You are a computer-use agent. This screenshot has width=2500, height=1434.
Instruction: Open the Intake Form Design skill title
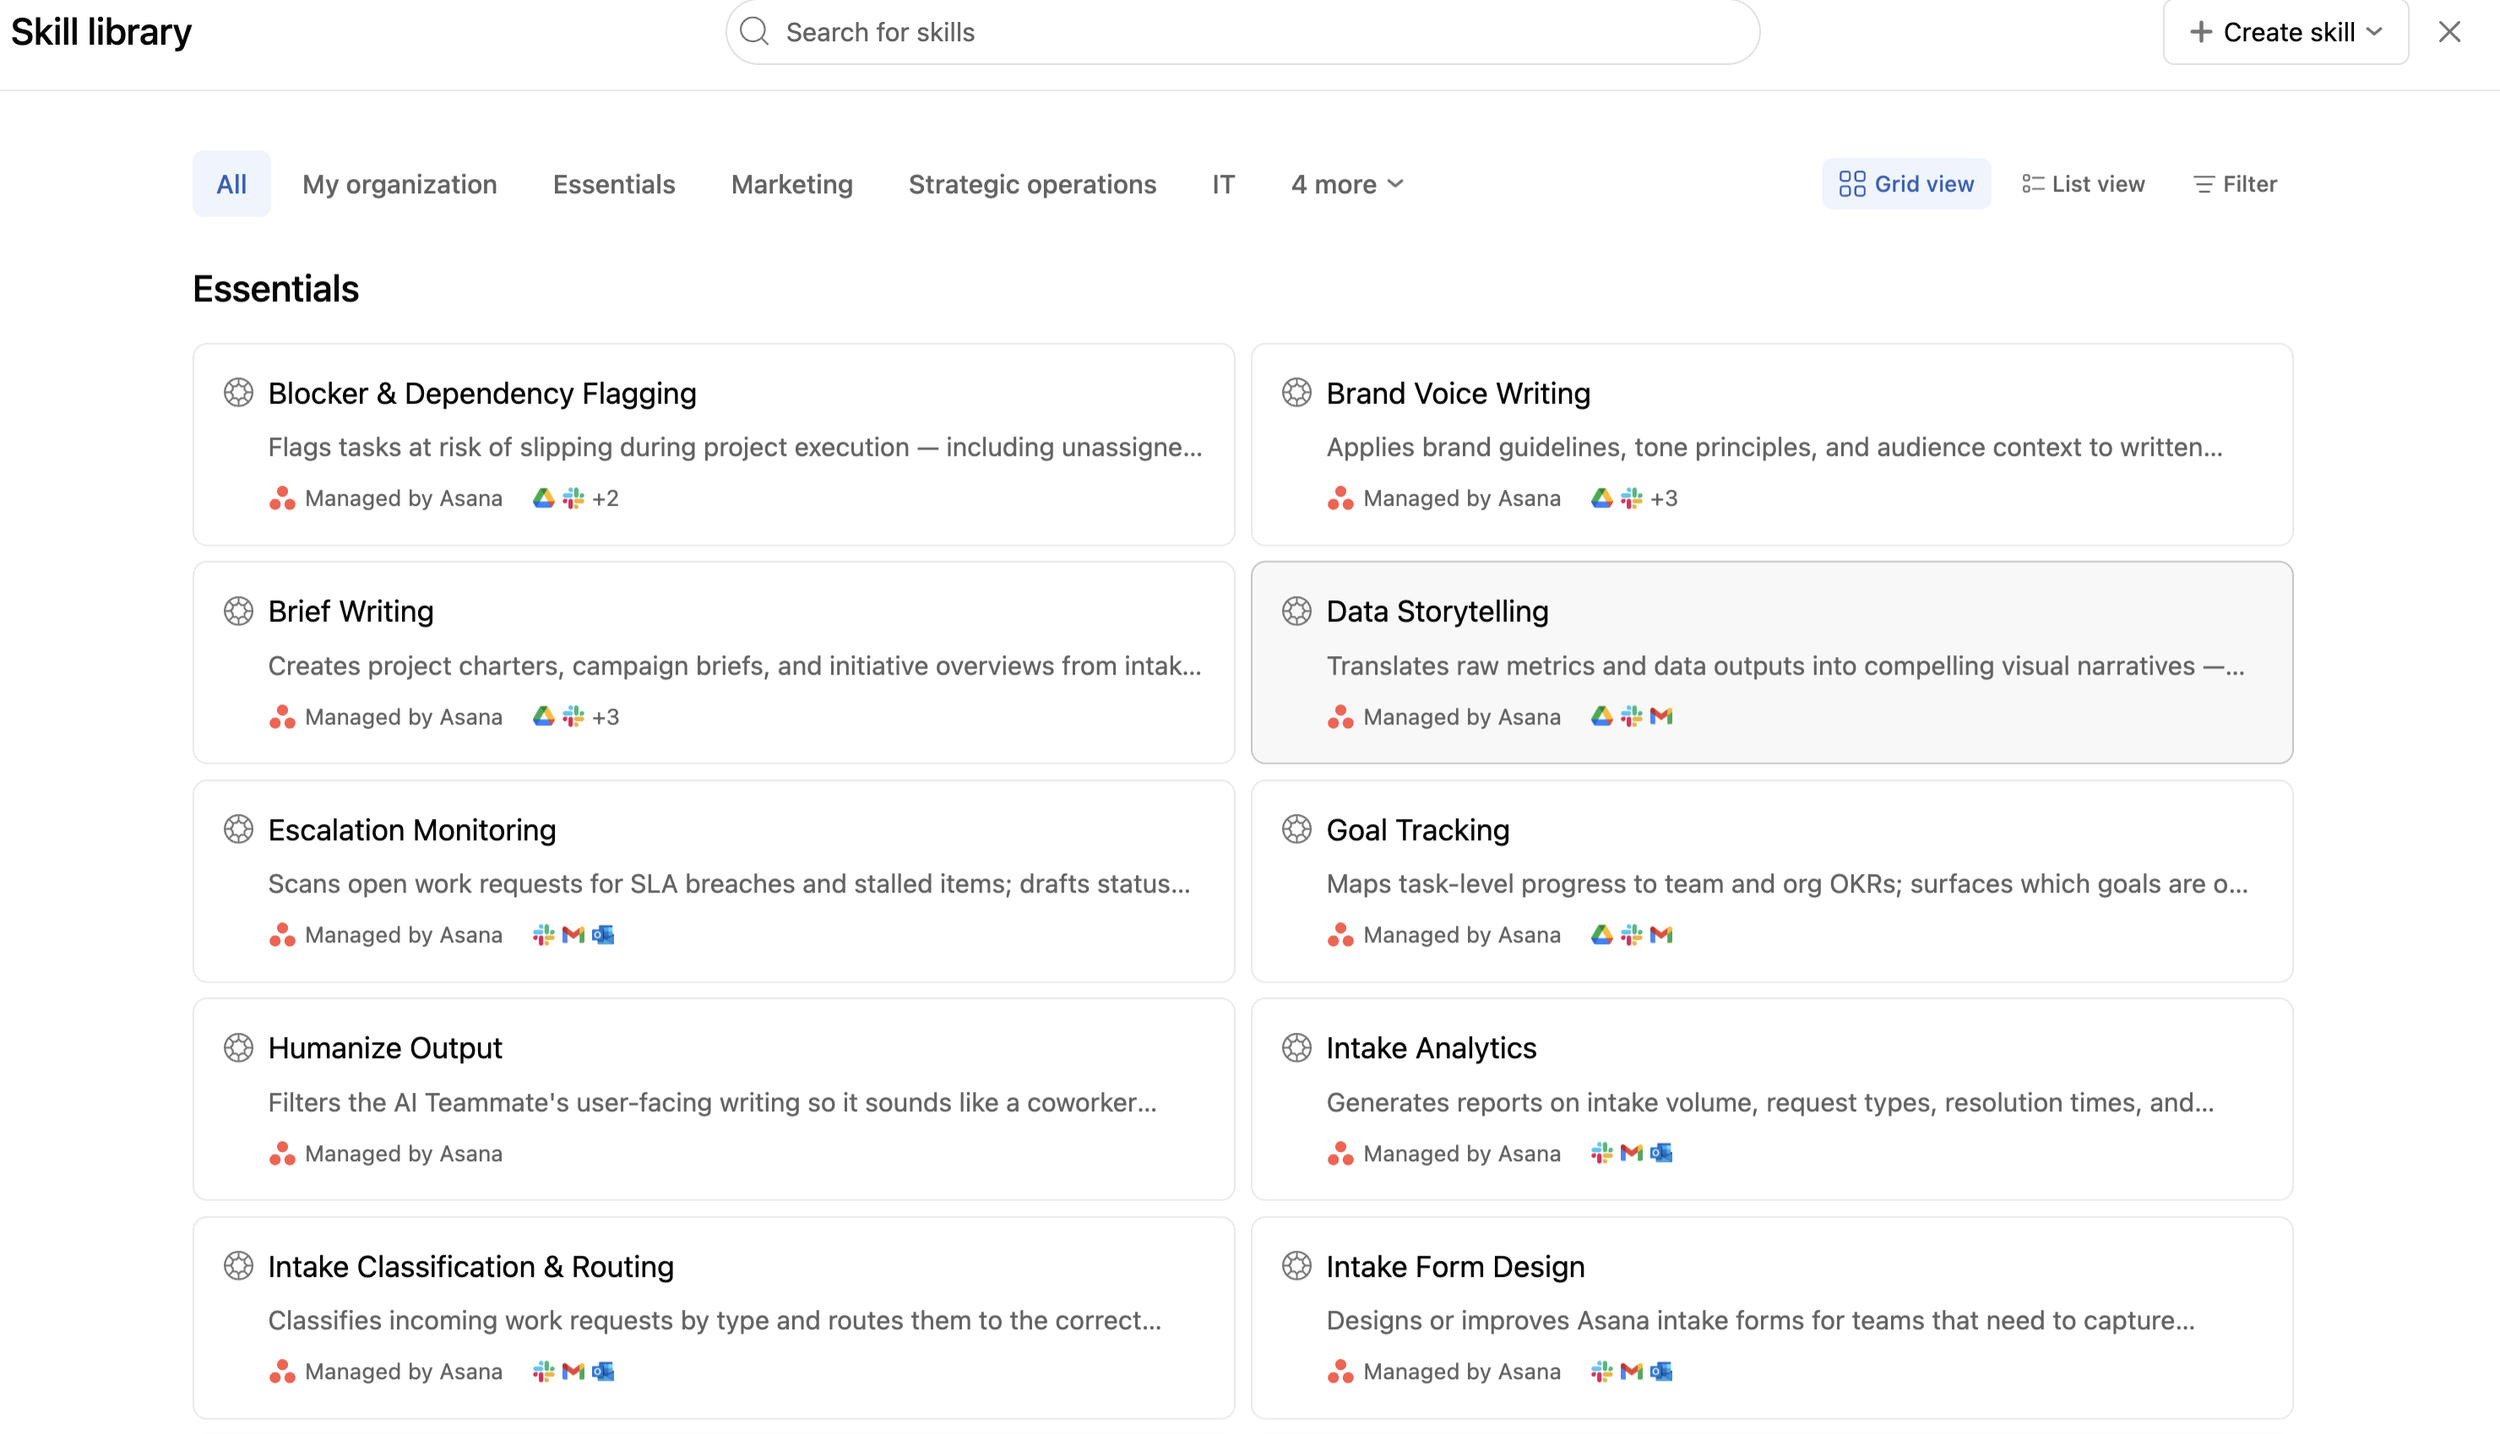1455,1266
